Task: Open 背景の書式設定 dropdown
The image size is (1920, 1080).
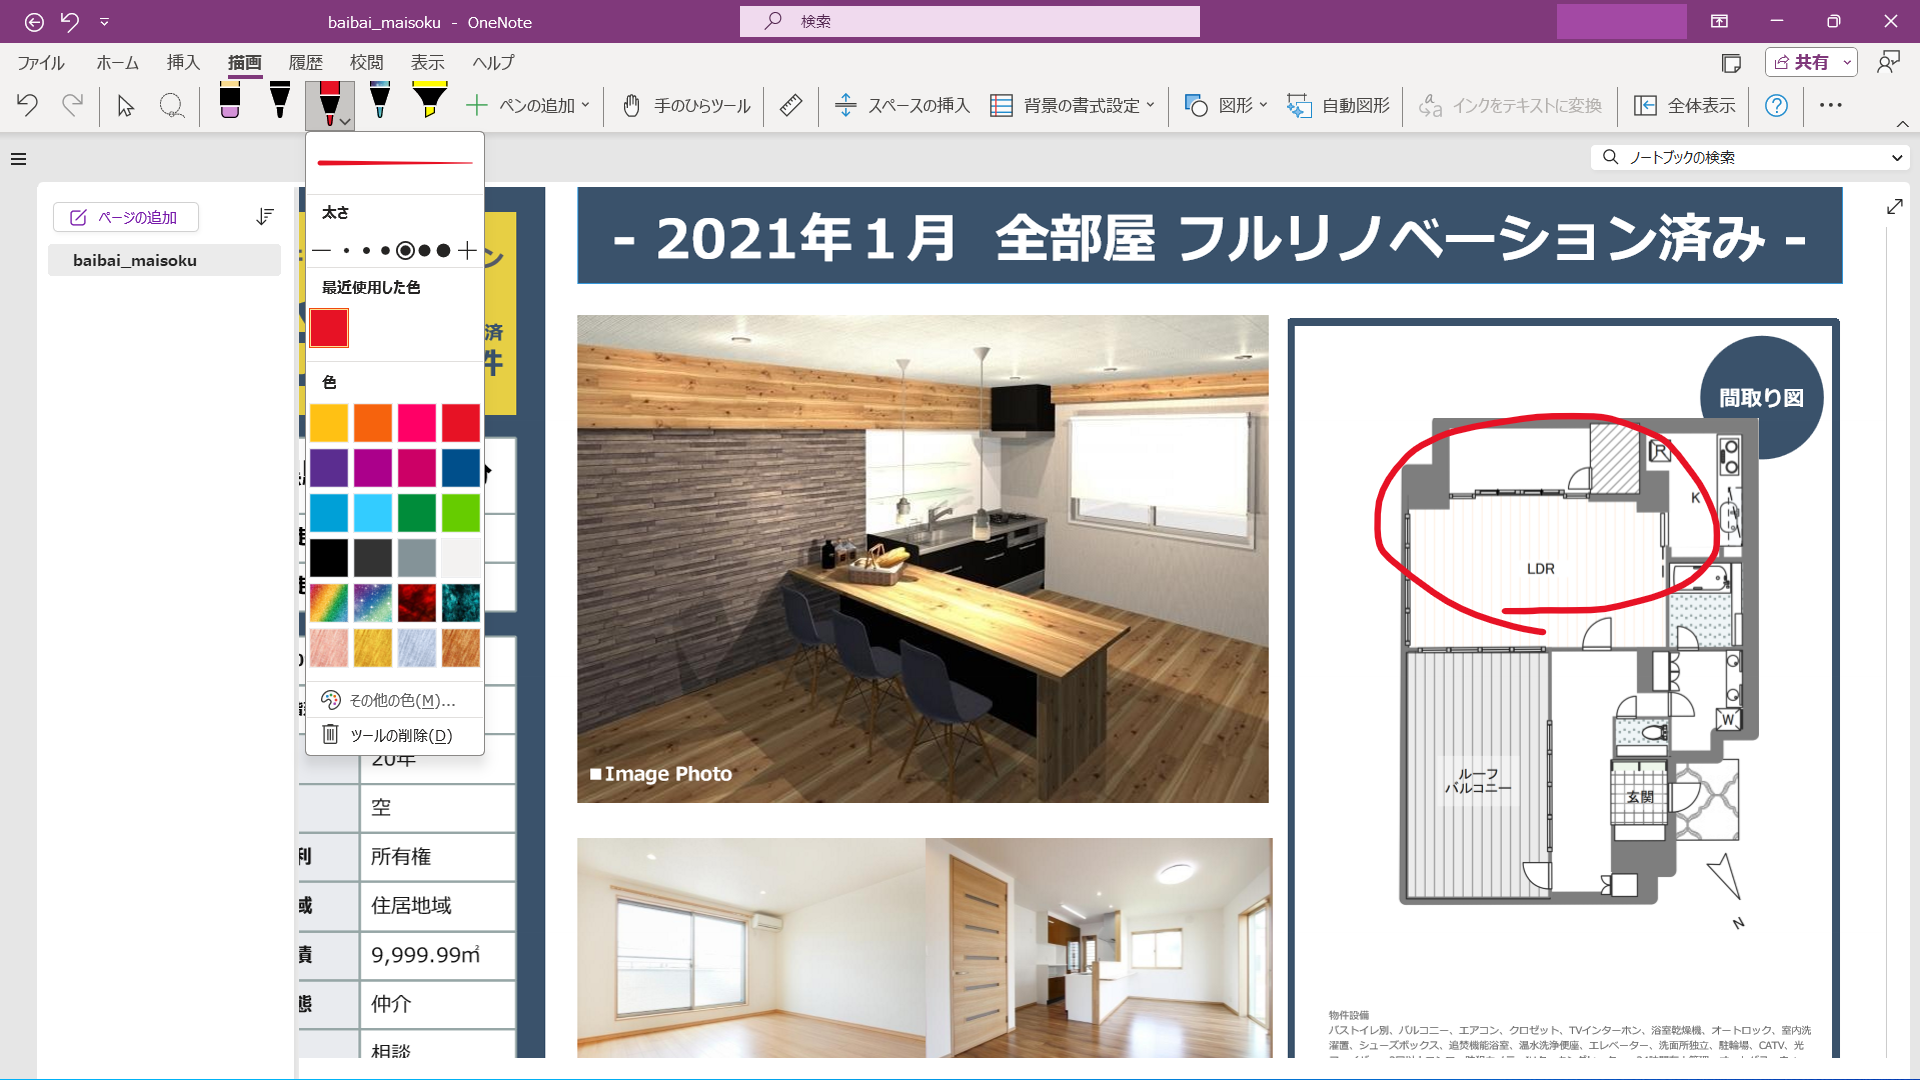Action: [1072, 105]
